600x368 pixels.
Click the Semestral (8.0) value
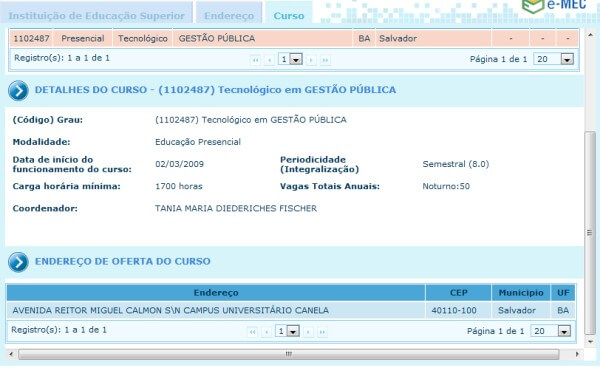point(456,164)
